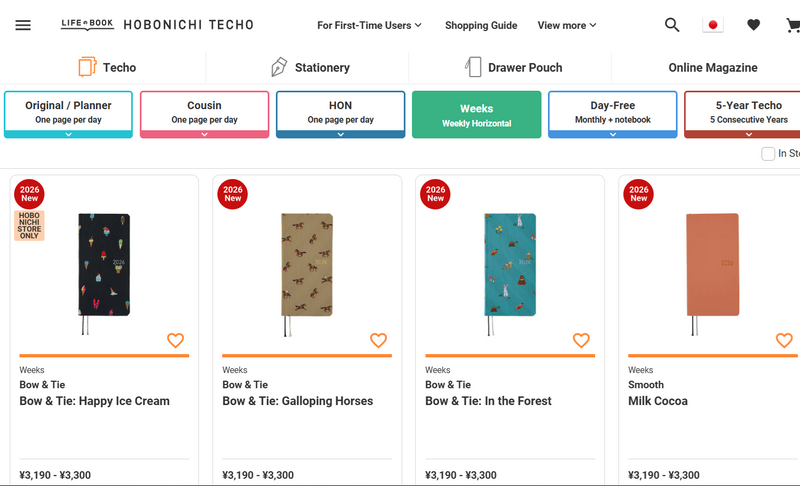Expand the Original / Planner category

coord(68,114)
